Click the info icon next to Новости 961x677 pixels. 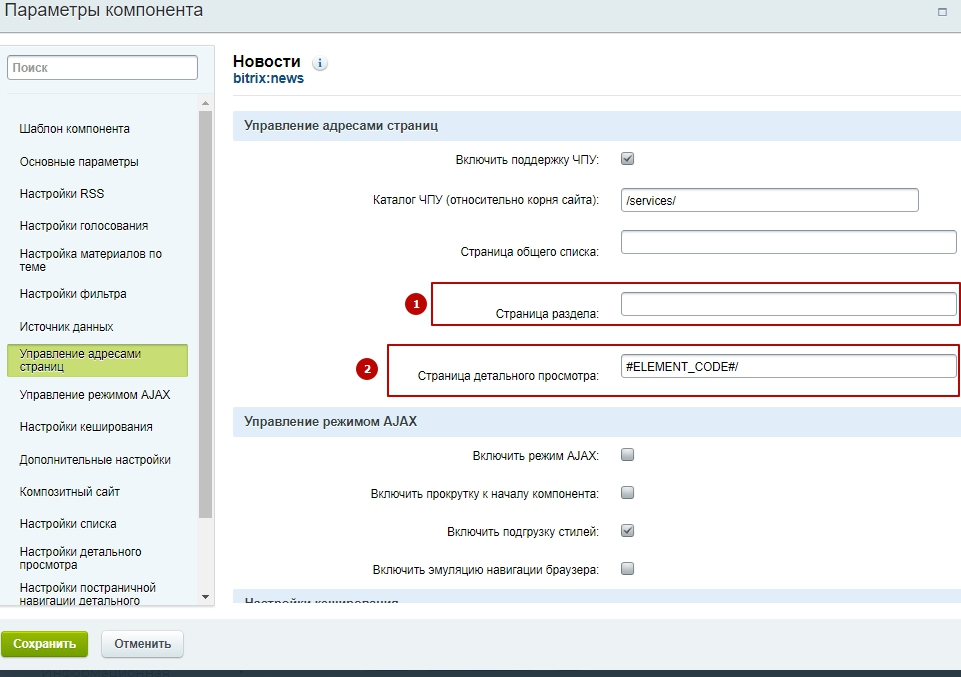point(320,63)
